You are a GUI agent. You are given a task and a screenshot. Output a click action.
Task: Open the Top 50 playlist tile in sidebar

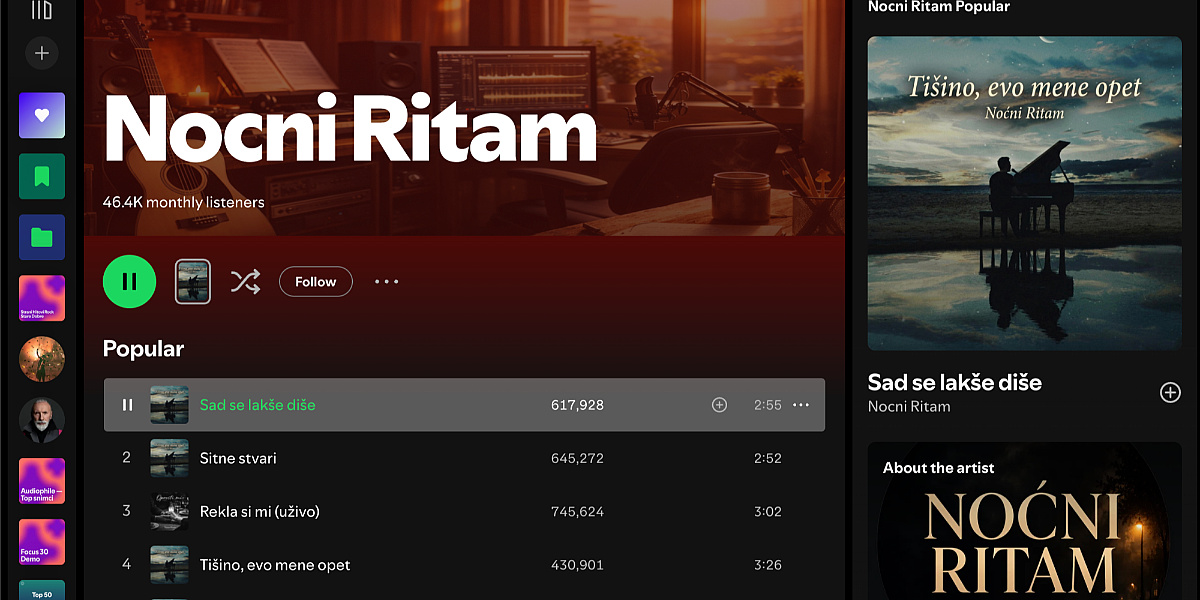(42, 590)
